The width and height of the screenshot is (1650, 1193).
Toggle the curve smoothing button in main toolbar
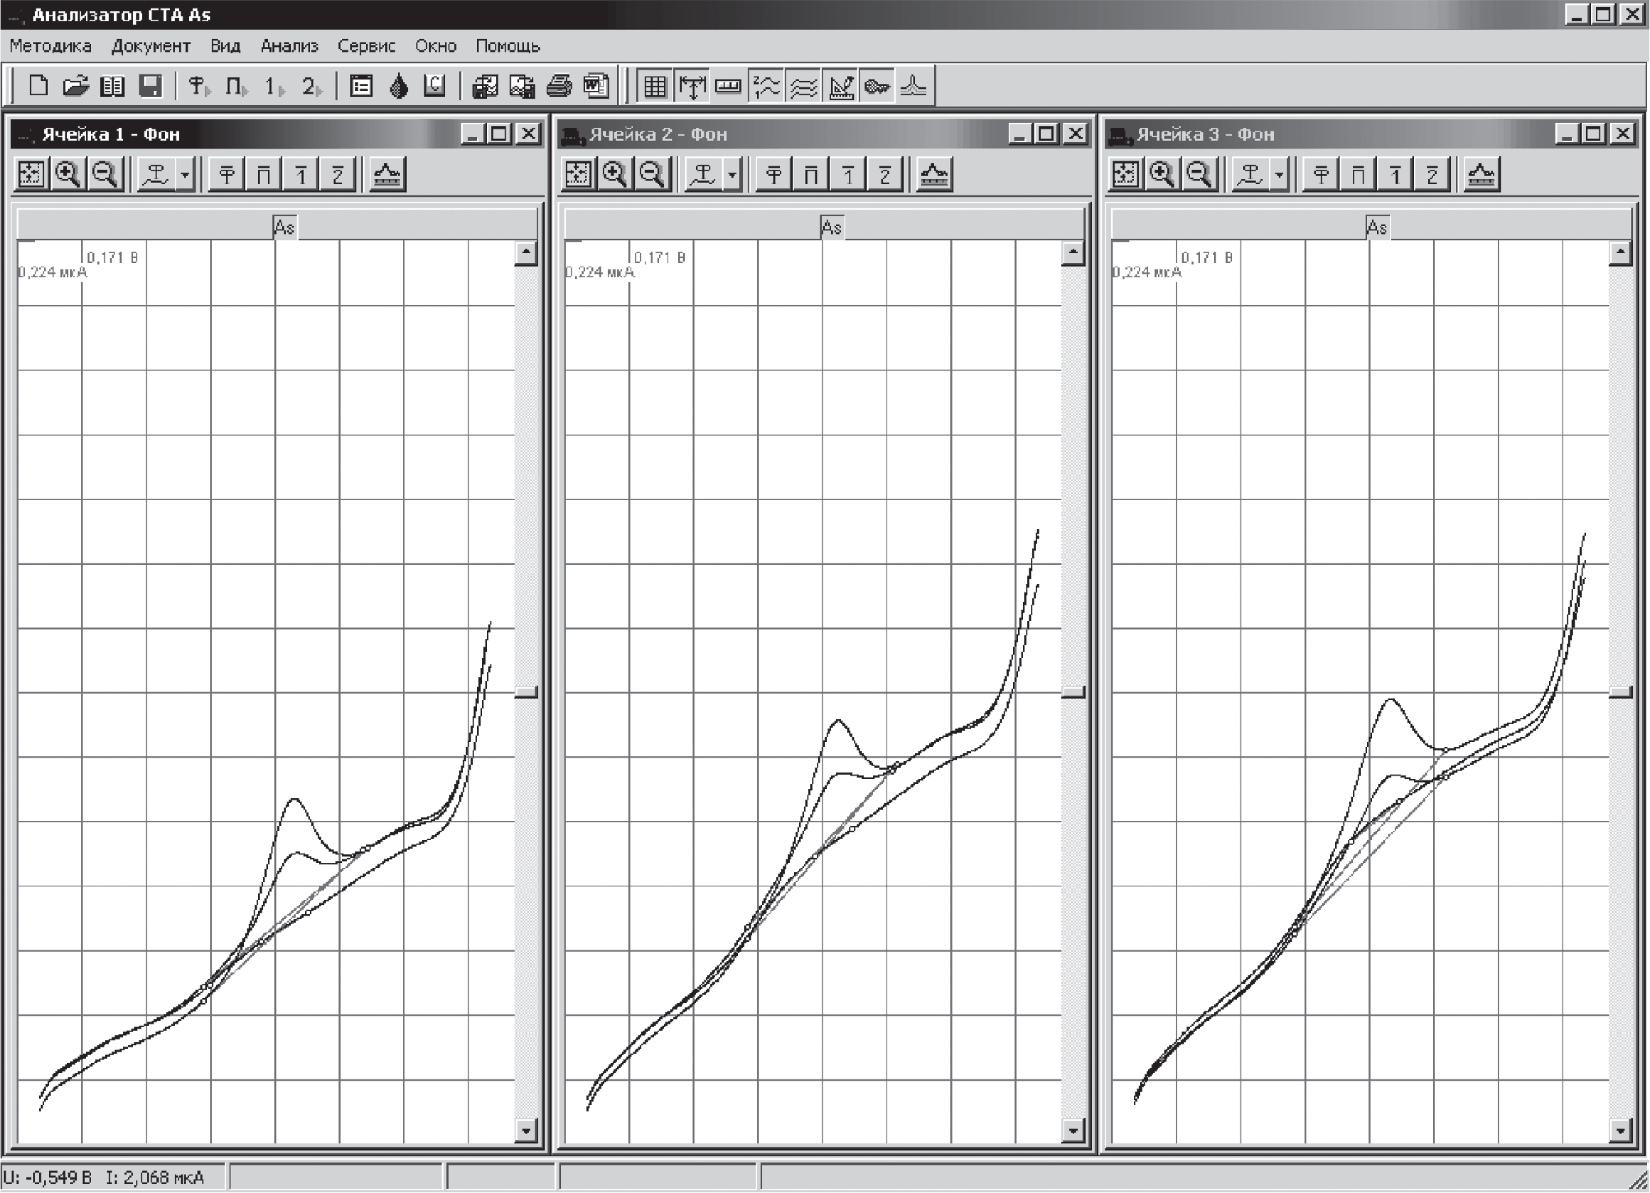coord(803,87)
